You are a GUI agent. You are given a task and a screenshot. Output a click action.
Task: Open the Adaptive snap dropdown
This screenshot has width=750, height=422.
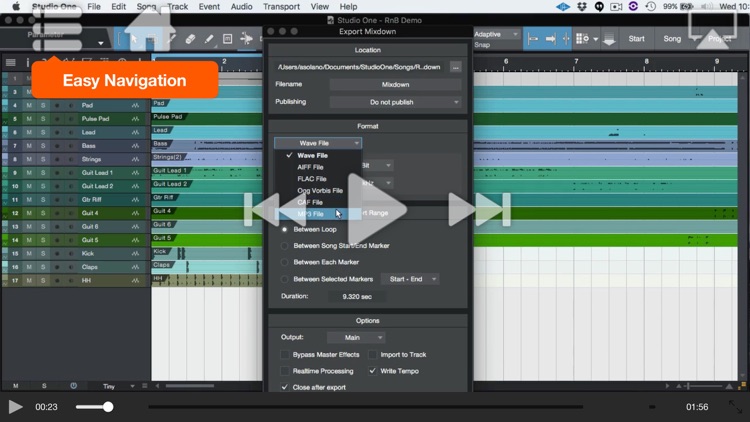(x=496, y=34)
